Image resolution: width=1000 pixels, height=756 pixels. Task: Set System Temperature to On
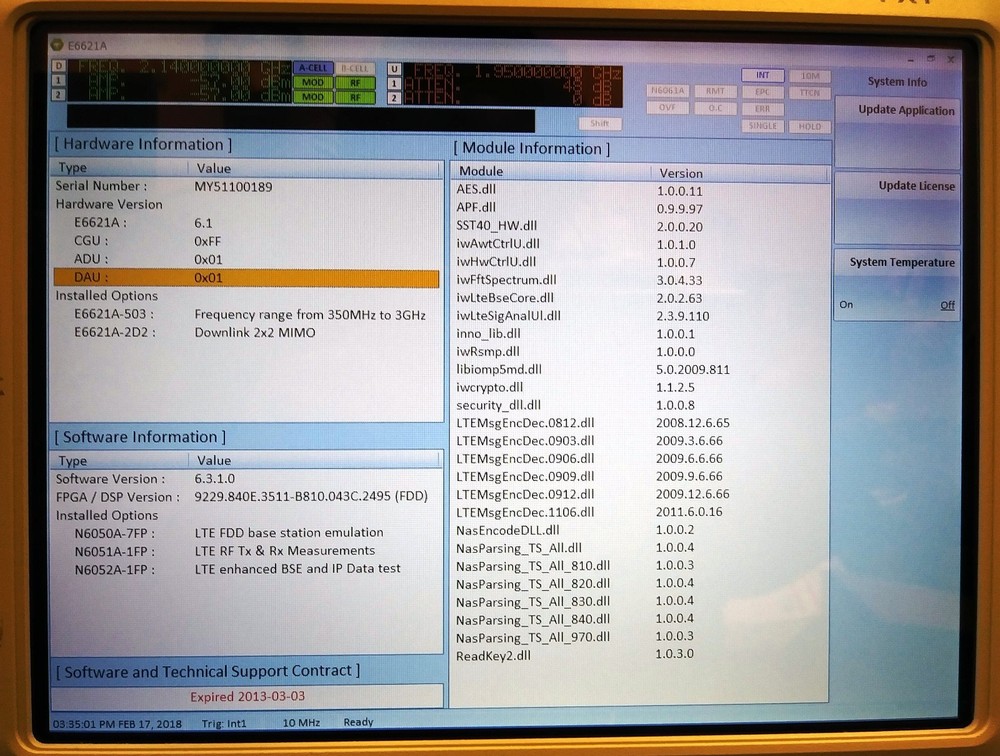point(846,304)
